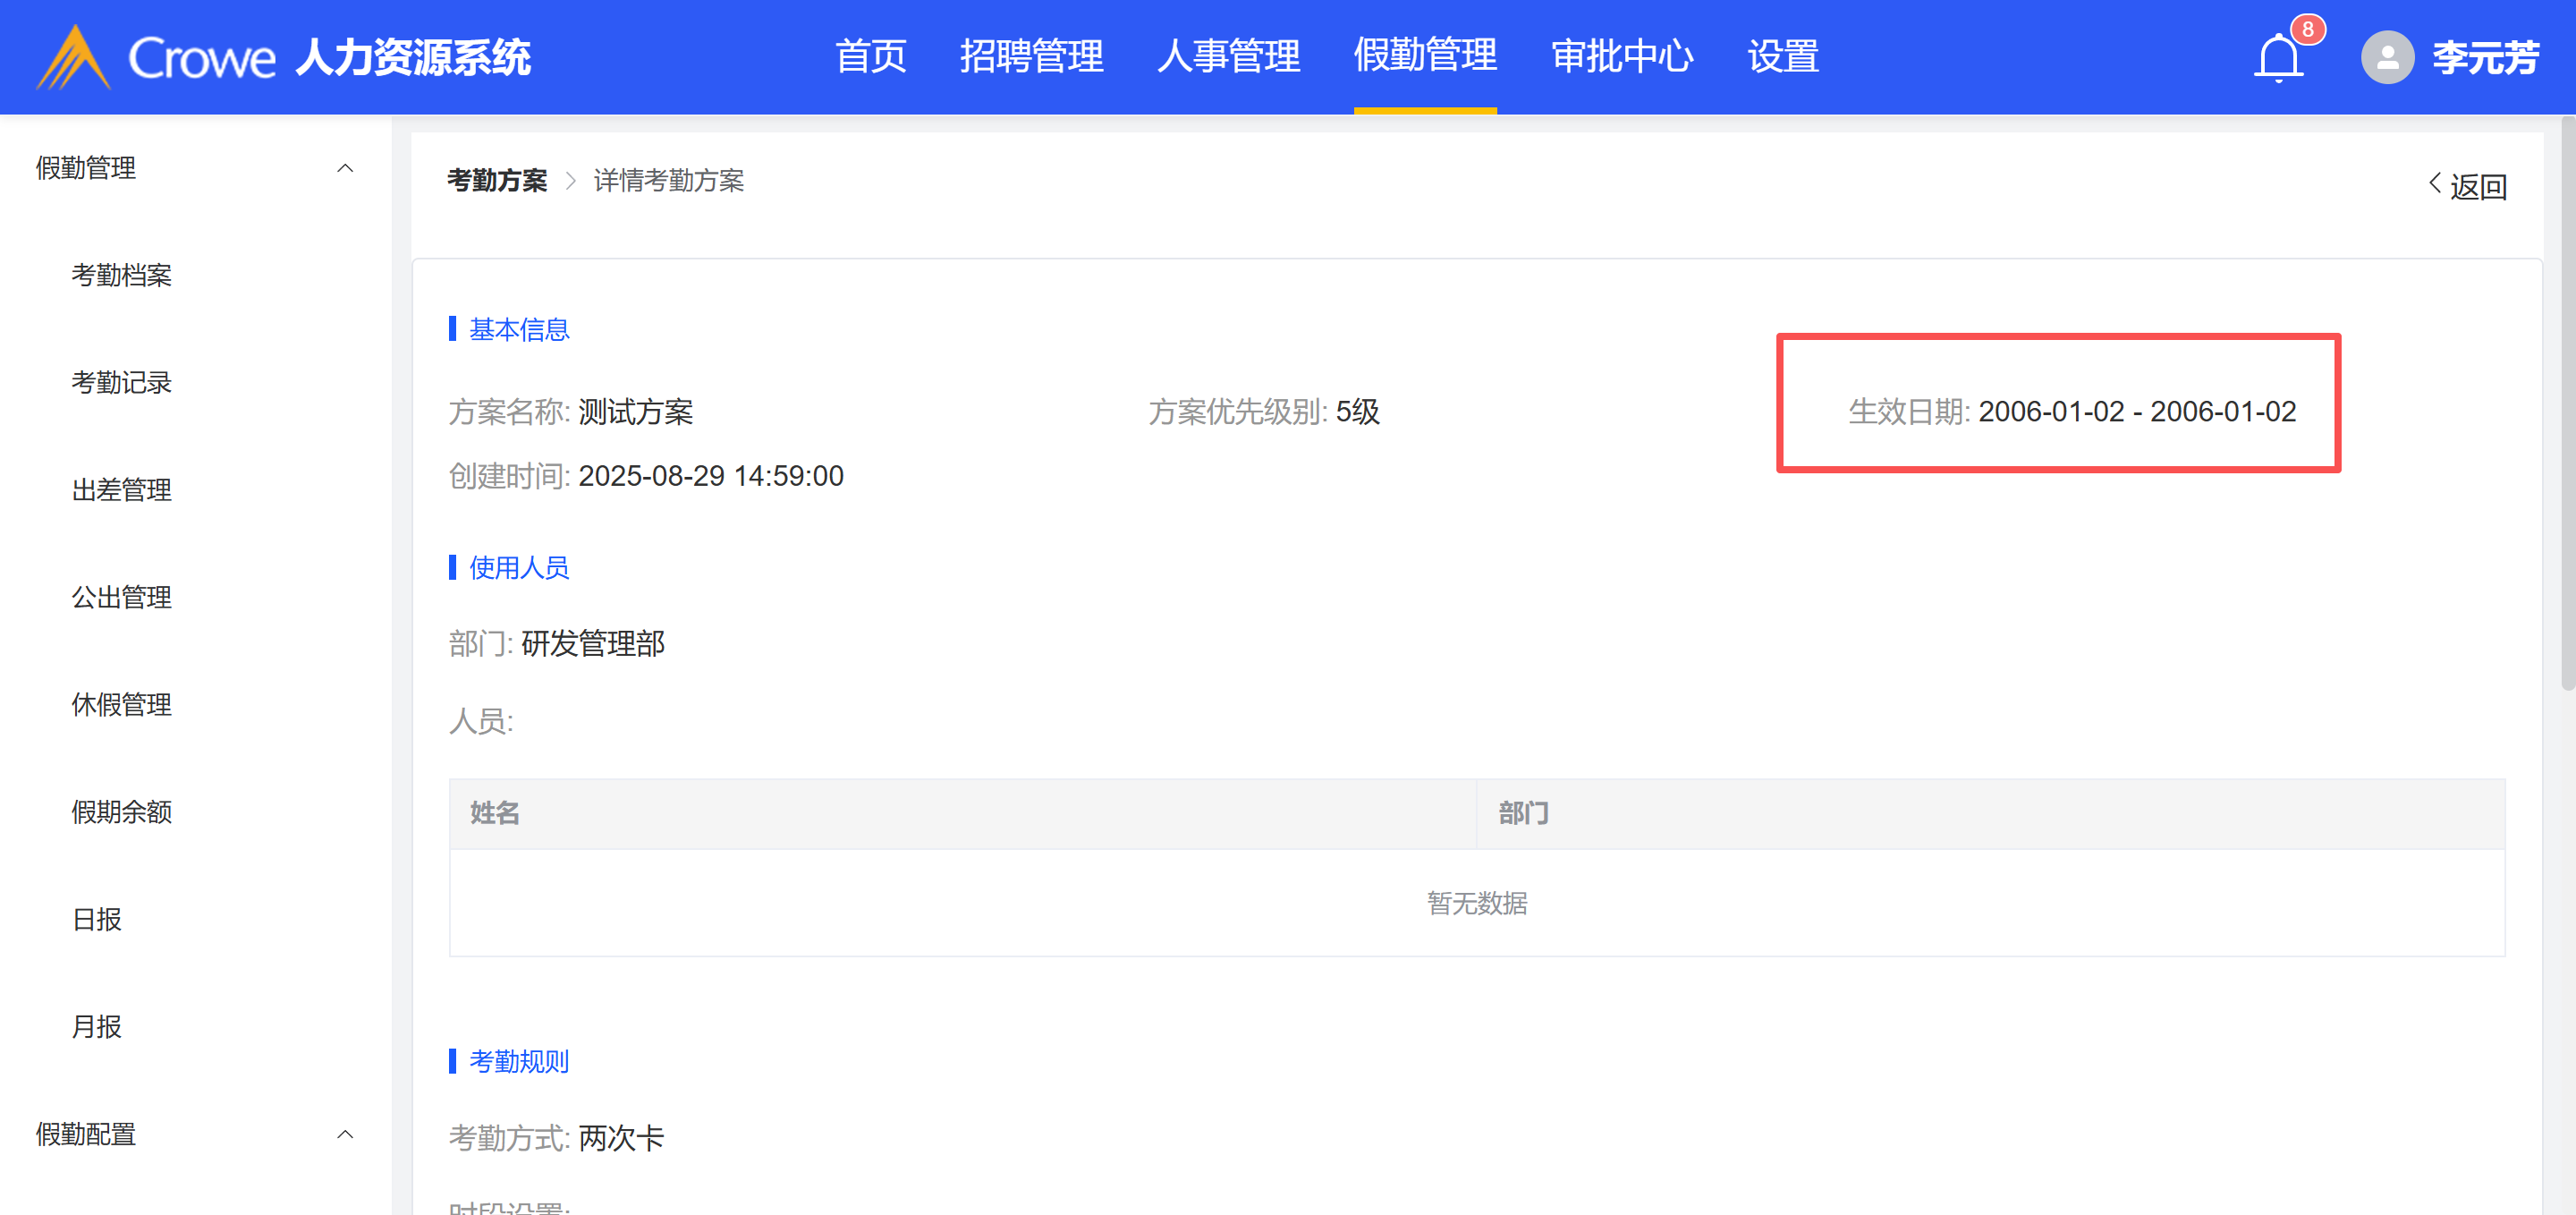Go to 首页 in top navigation

[x=870, y=56]
